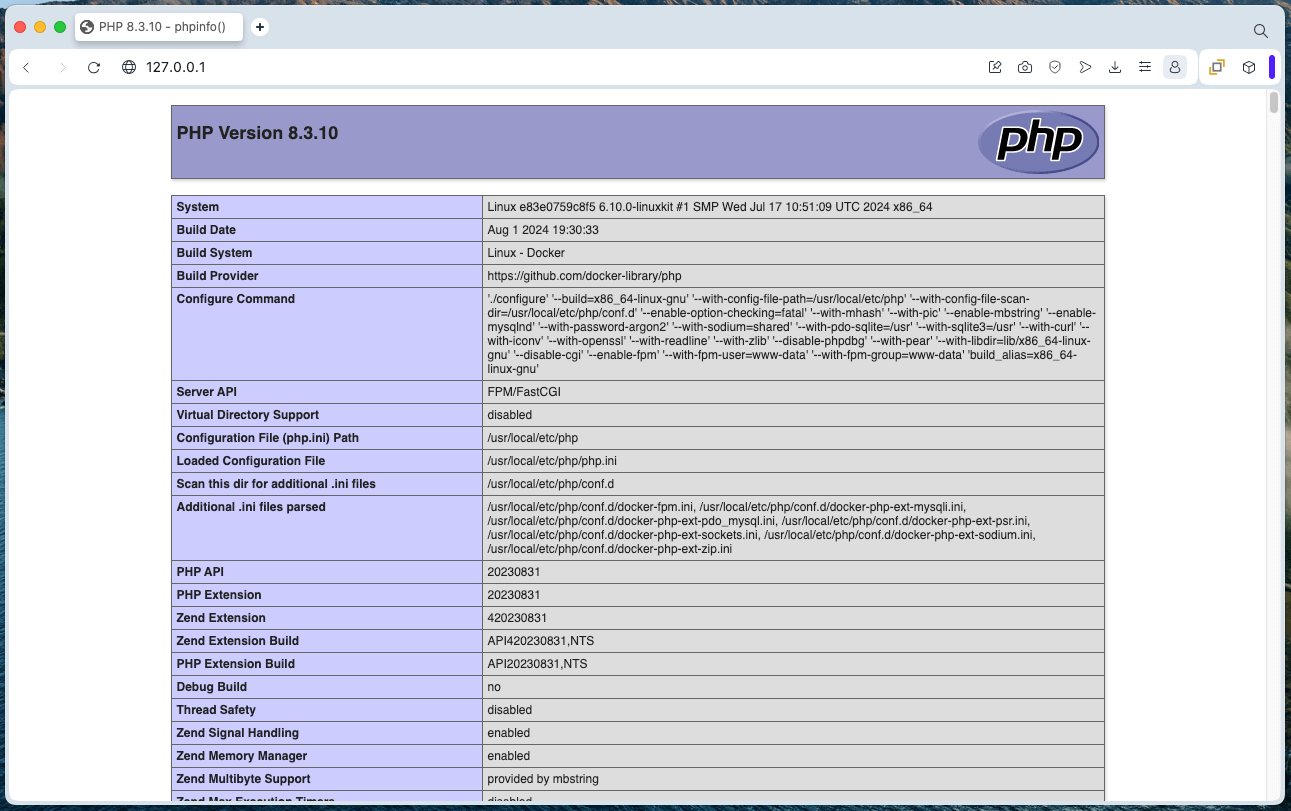Click the forward navigation arrow

[x=62, y=67]
